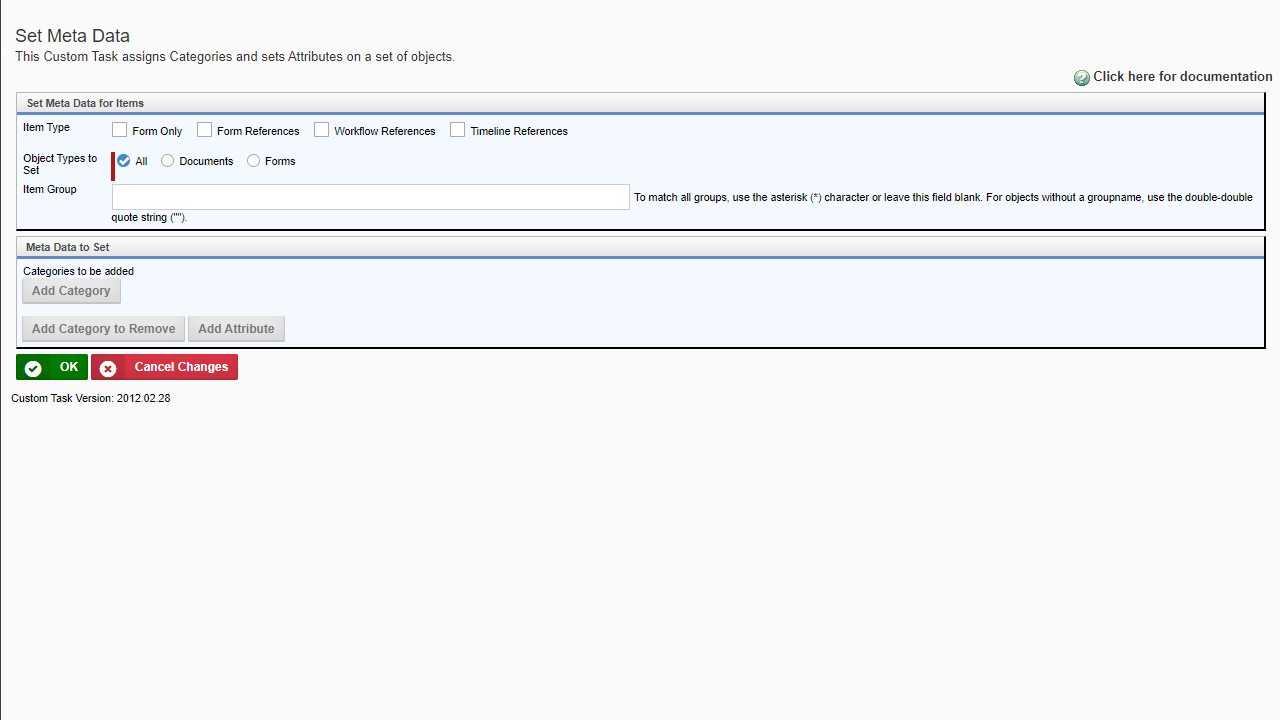Choose the Documents radio button
The width and height of the screenshot is (1280, 720).
click(x=168, y=161)
